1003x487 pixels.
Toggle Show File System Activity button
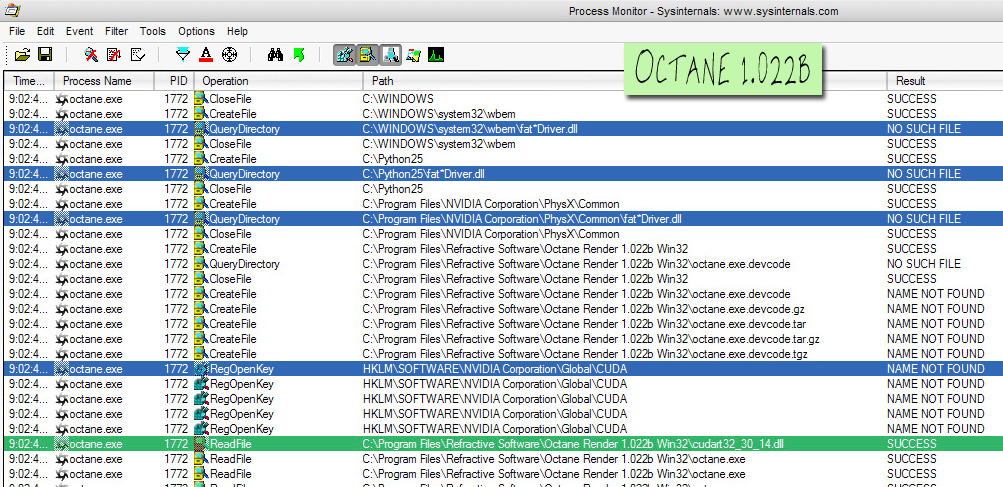tap(367, 55)
